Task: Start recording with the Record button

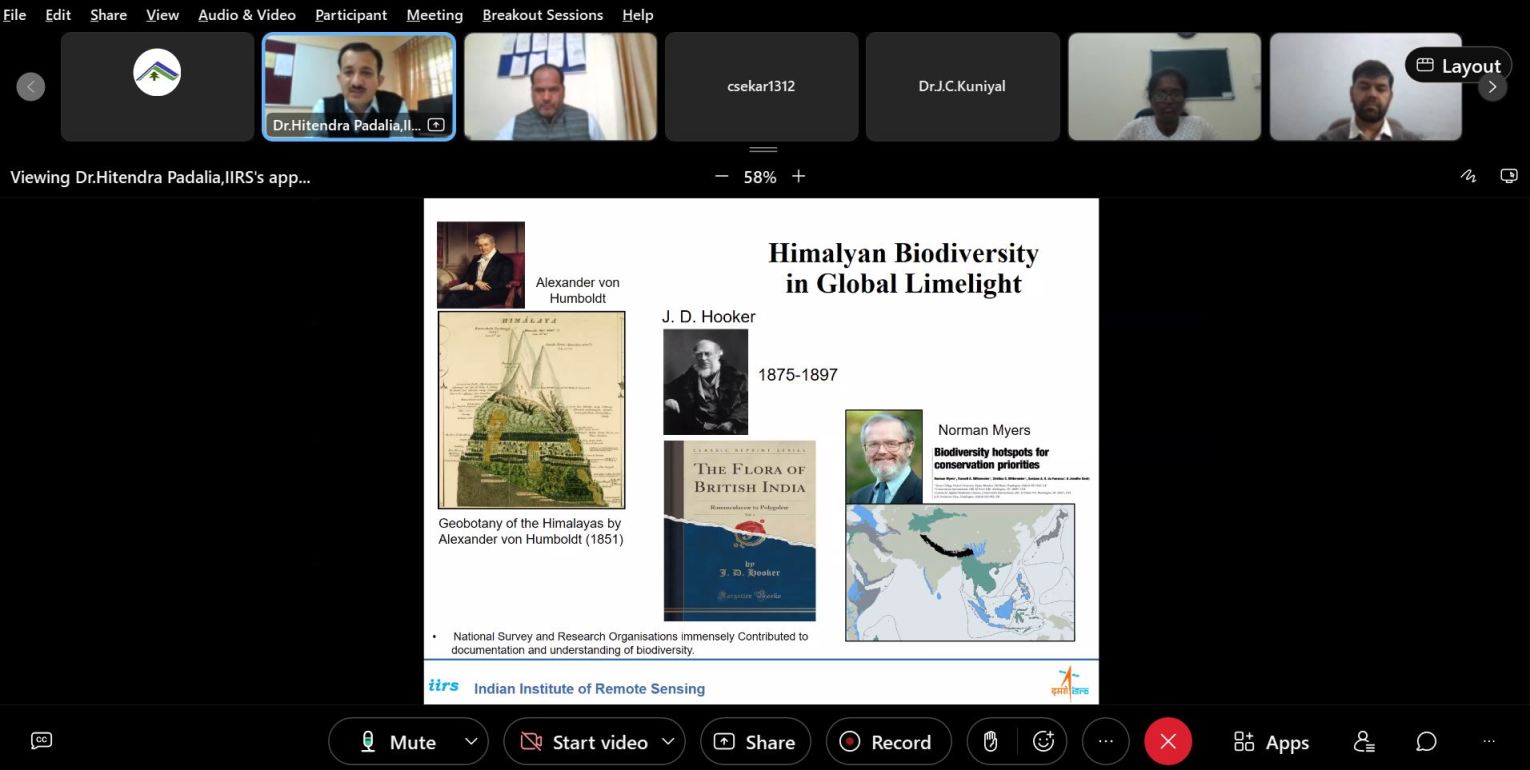Action: pyautogui.click(x=887, y=742)
